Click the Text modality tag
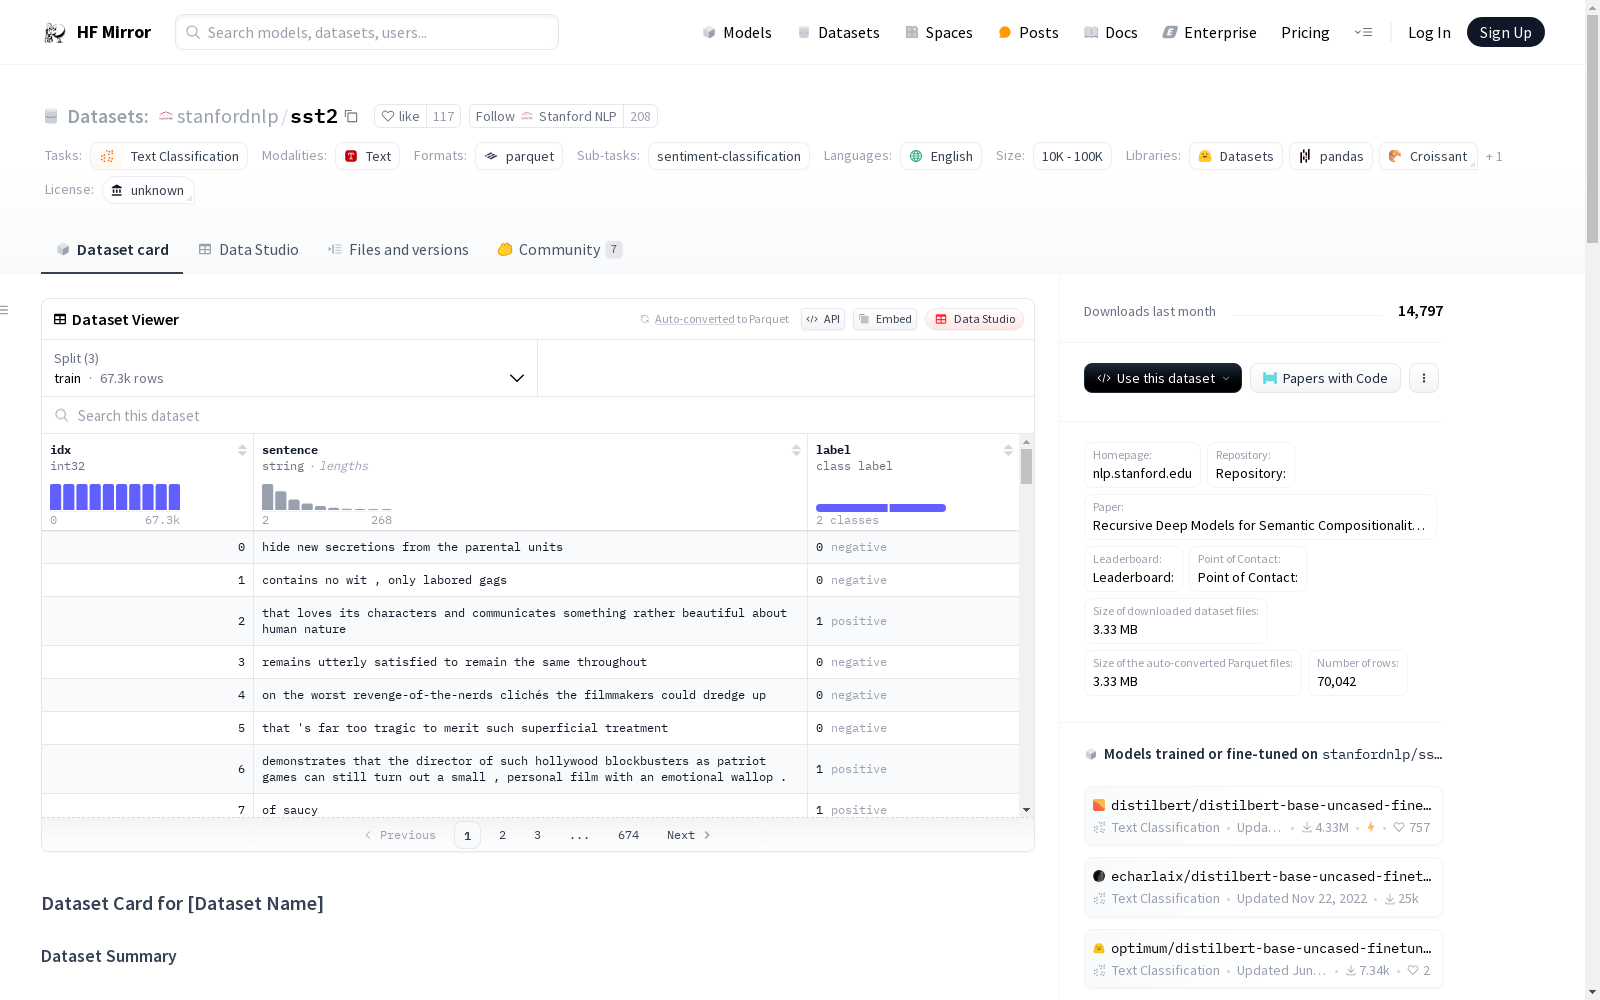Image resolution: width=1600 pixels, height=1000 pixels. pyautogui.click(x=367, y=156)
